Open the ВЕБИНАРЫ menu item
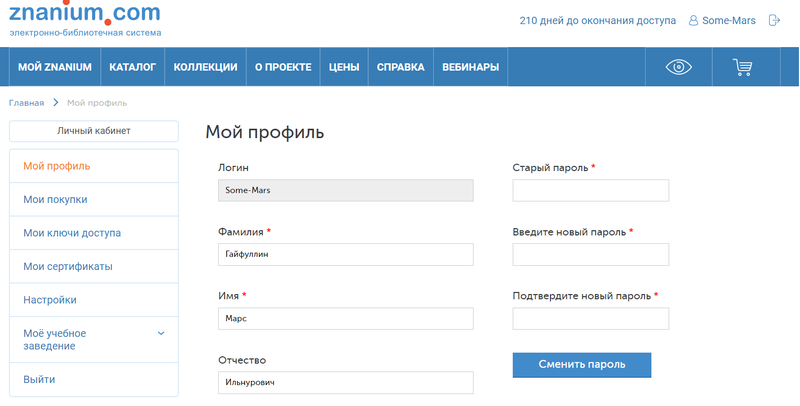The image size is (800, 406). click(x=470, y=68)
